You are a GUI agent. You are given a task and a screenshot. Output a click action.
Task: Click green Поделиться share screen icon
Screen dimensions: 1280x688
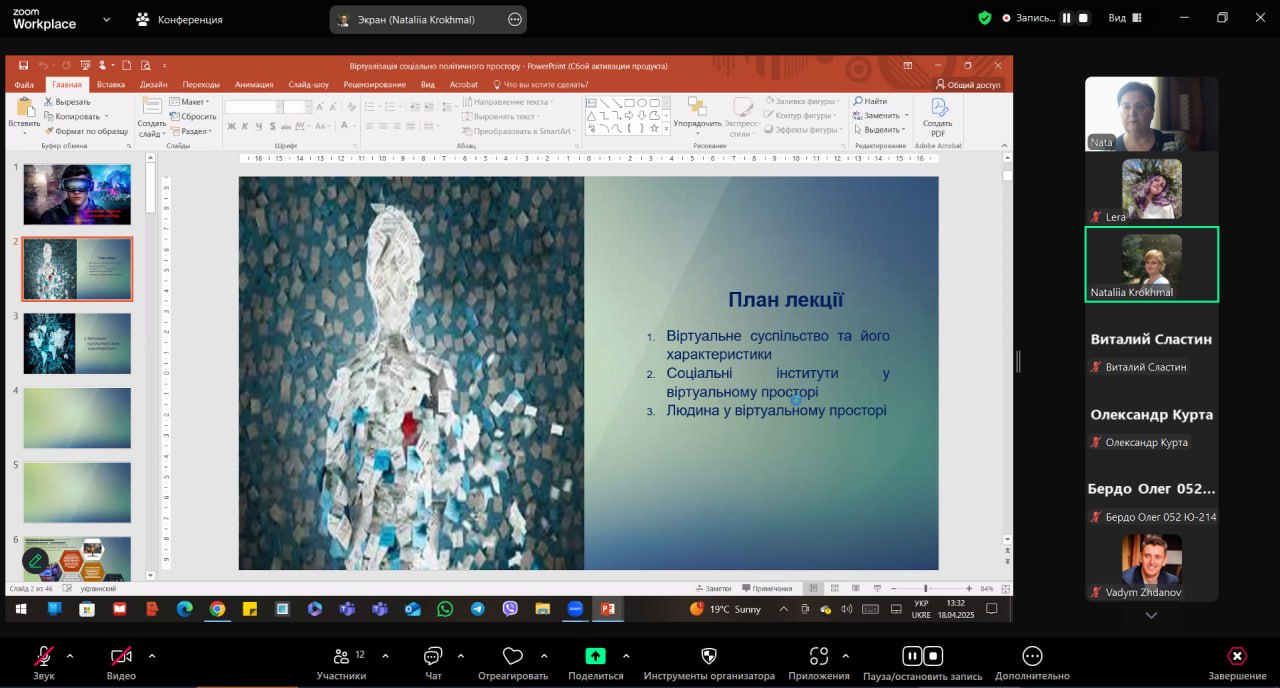click(595, 656)
